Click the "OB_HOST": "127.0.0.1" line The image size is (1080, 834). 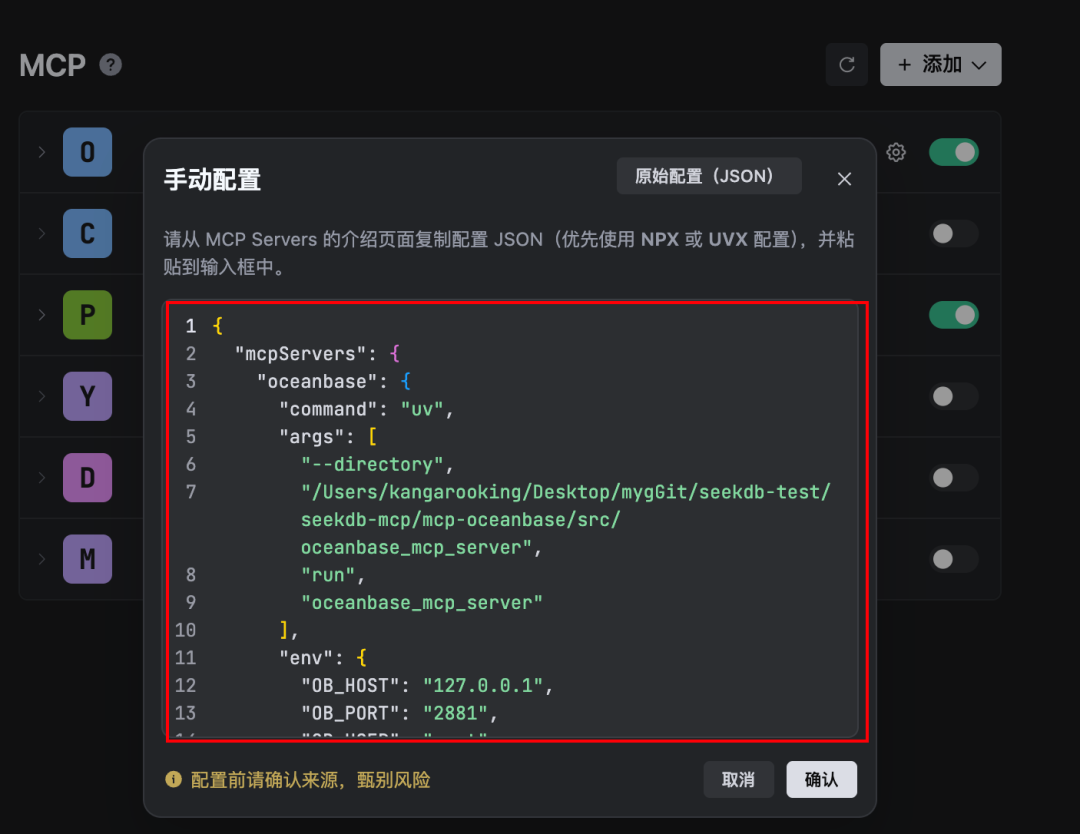point(426,685)
